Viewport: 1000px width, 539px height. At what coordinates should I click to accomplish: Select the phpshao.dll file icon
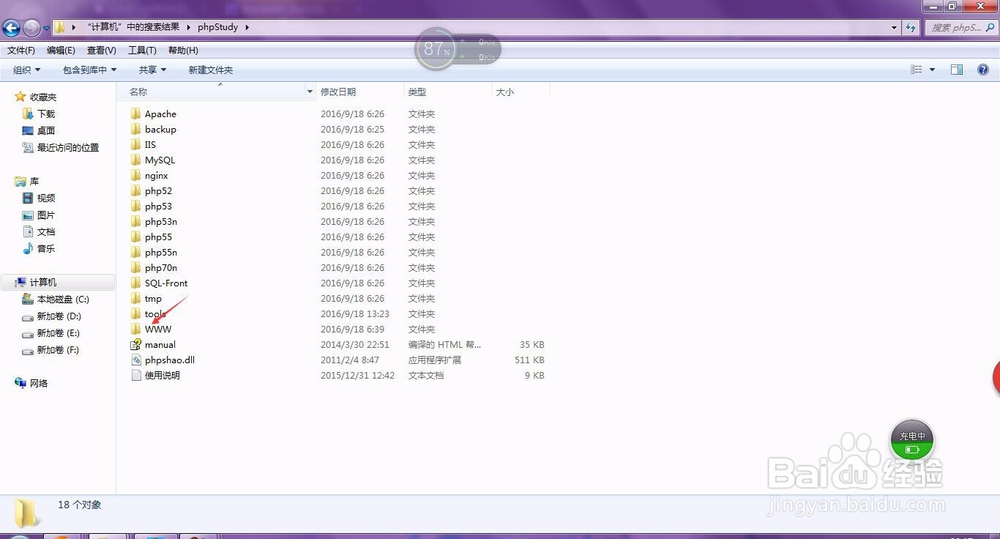click(136, 360)
